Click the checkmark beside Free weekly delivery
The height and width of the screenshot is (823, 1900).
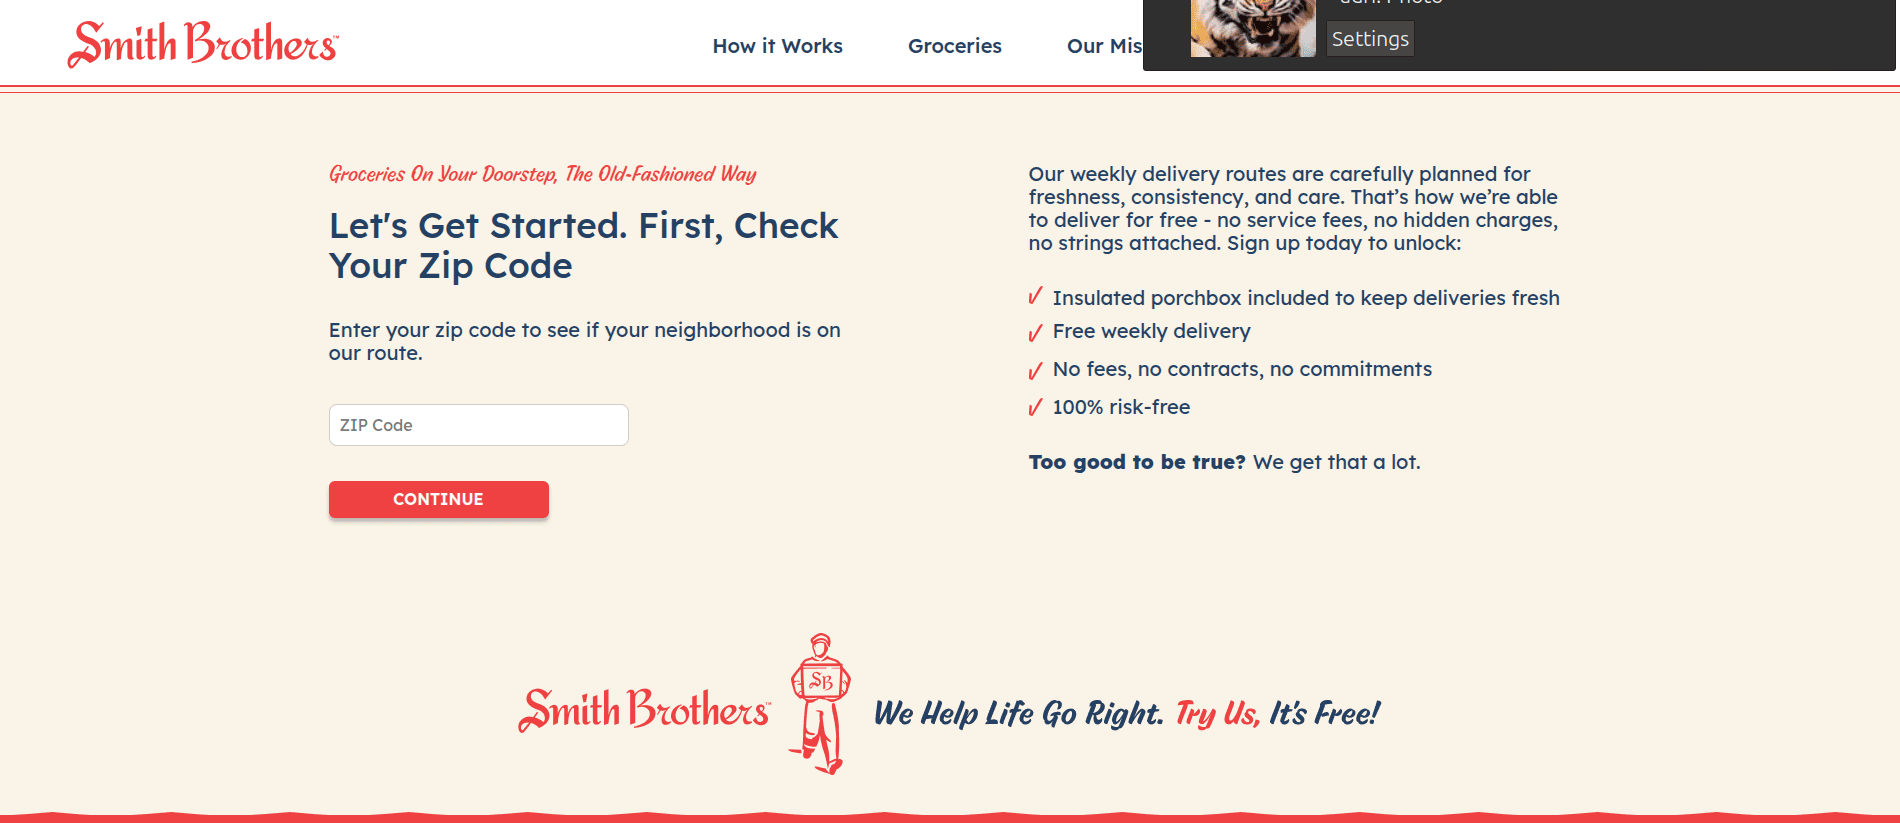tap(1036, 332)
